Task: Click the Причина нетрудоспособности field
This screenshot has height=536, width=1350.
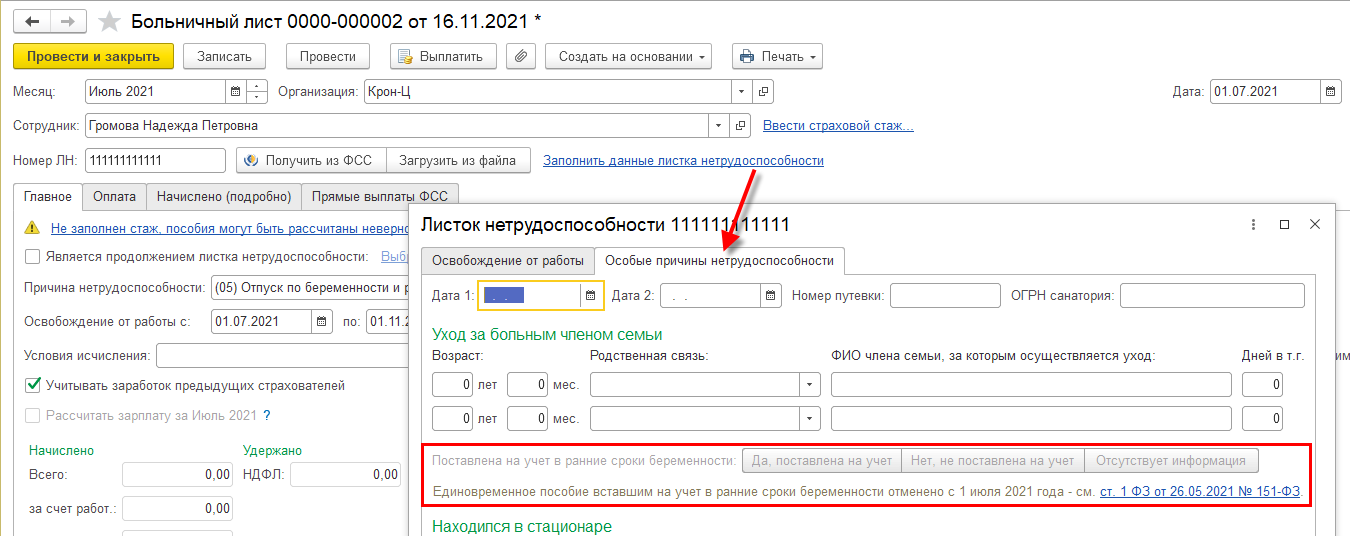Action: pyautogui.click(x=310, y=288)
